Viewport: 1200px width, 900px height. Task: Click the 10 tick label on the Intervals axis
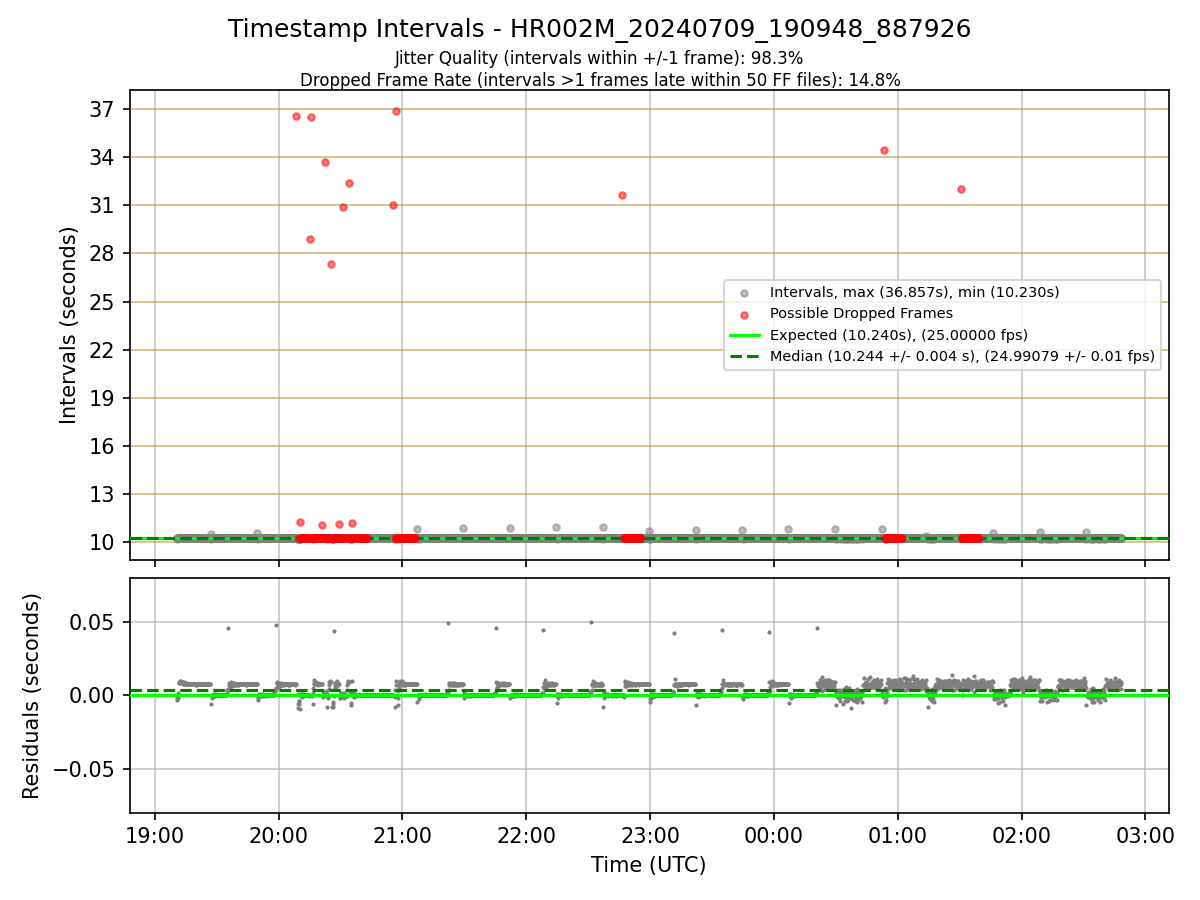tap(103, 542)
